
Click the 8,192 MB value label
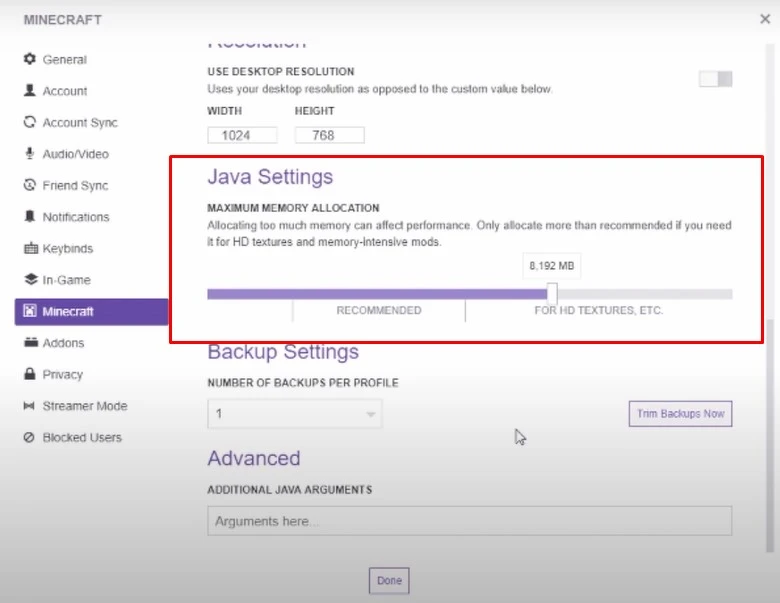click(552, 266)
